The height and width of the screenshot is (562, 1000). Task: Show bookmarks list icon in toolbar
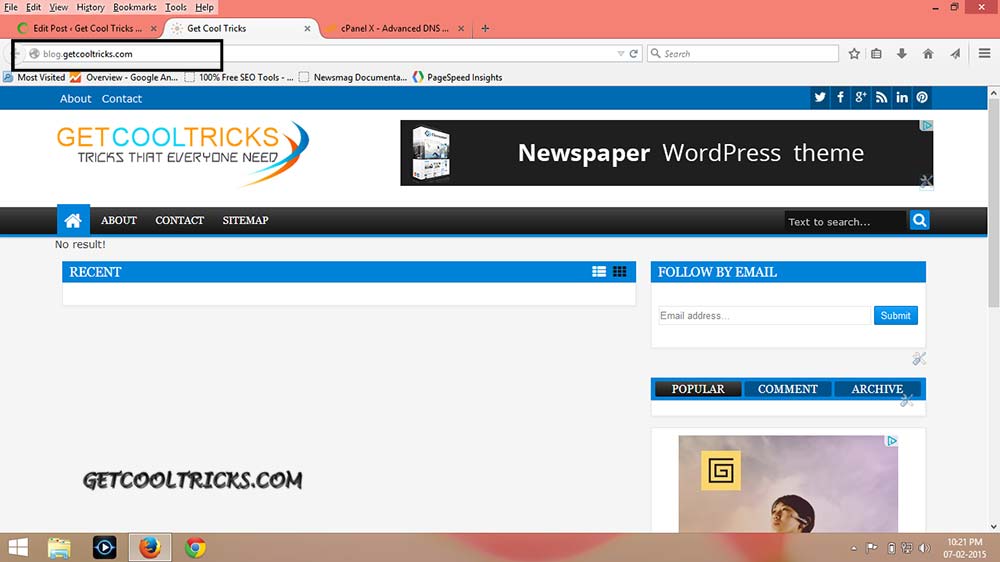click(876, 54)
